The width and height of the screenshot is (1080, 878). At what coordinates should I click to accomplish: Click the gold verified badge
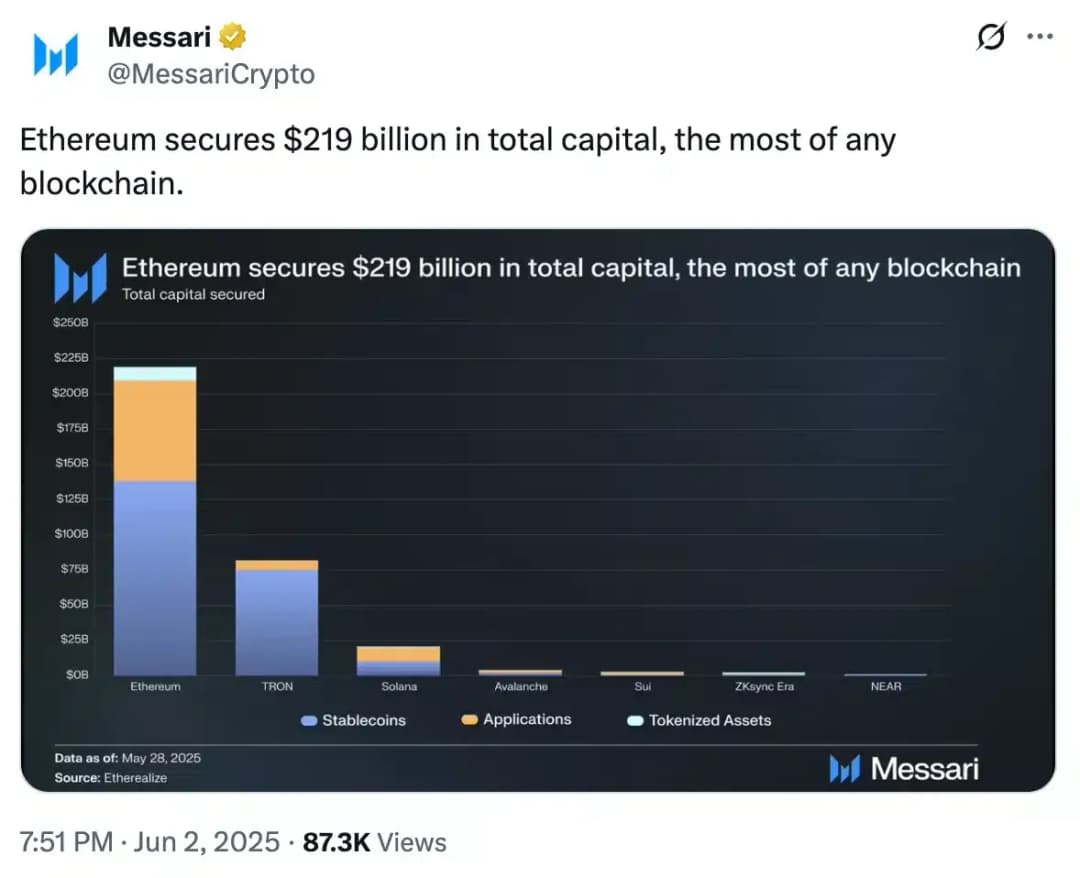point(232,36)
